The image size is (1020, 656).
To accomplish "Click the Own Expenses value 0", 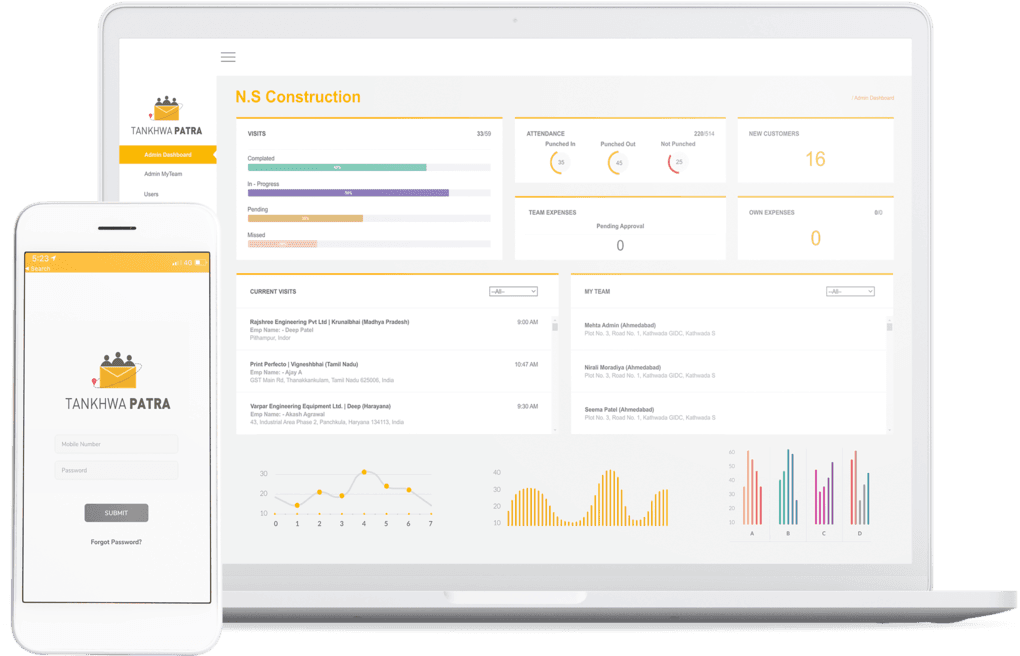I will point(816,238).
